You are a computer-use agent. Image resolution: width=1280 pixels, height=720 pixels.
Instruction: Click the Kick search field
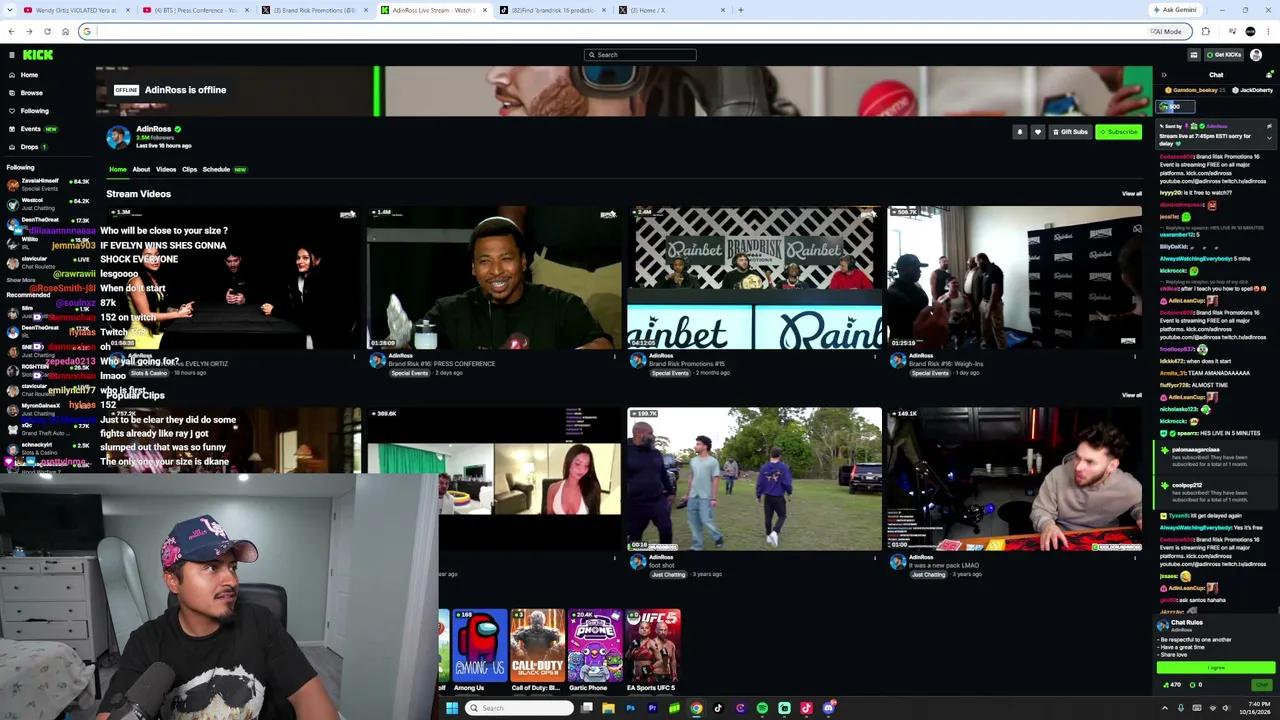640,55
